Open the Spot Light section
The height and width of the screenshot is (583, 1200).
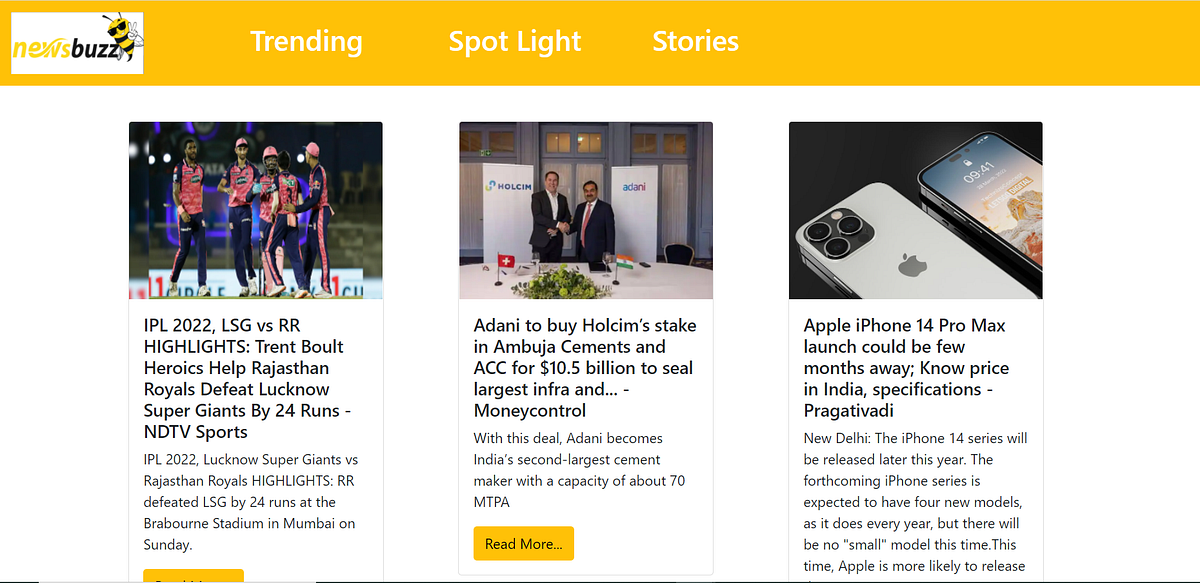(514, 42)
